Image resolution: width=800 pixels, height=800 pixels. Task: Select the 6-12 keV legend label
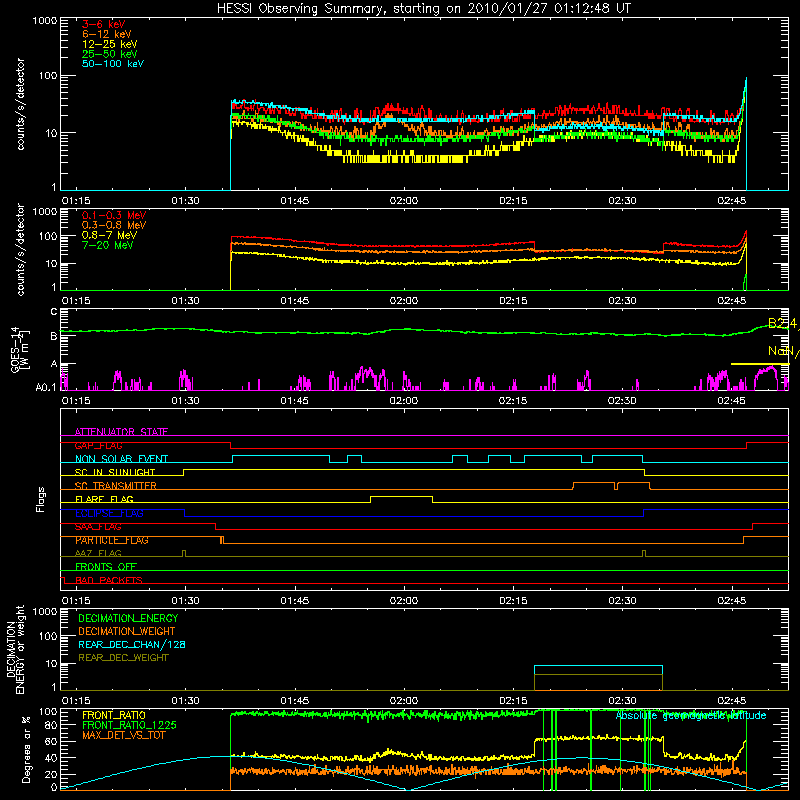107,34
